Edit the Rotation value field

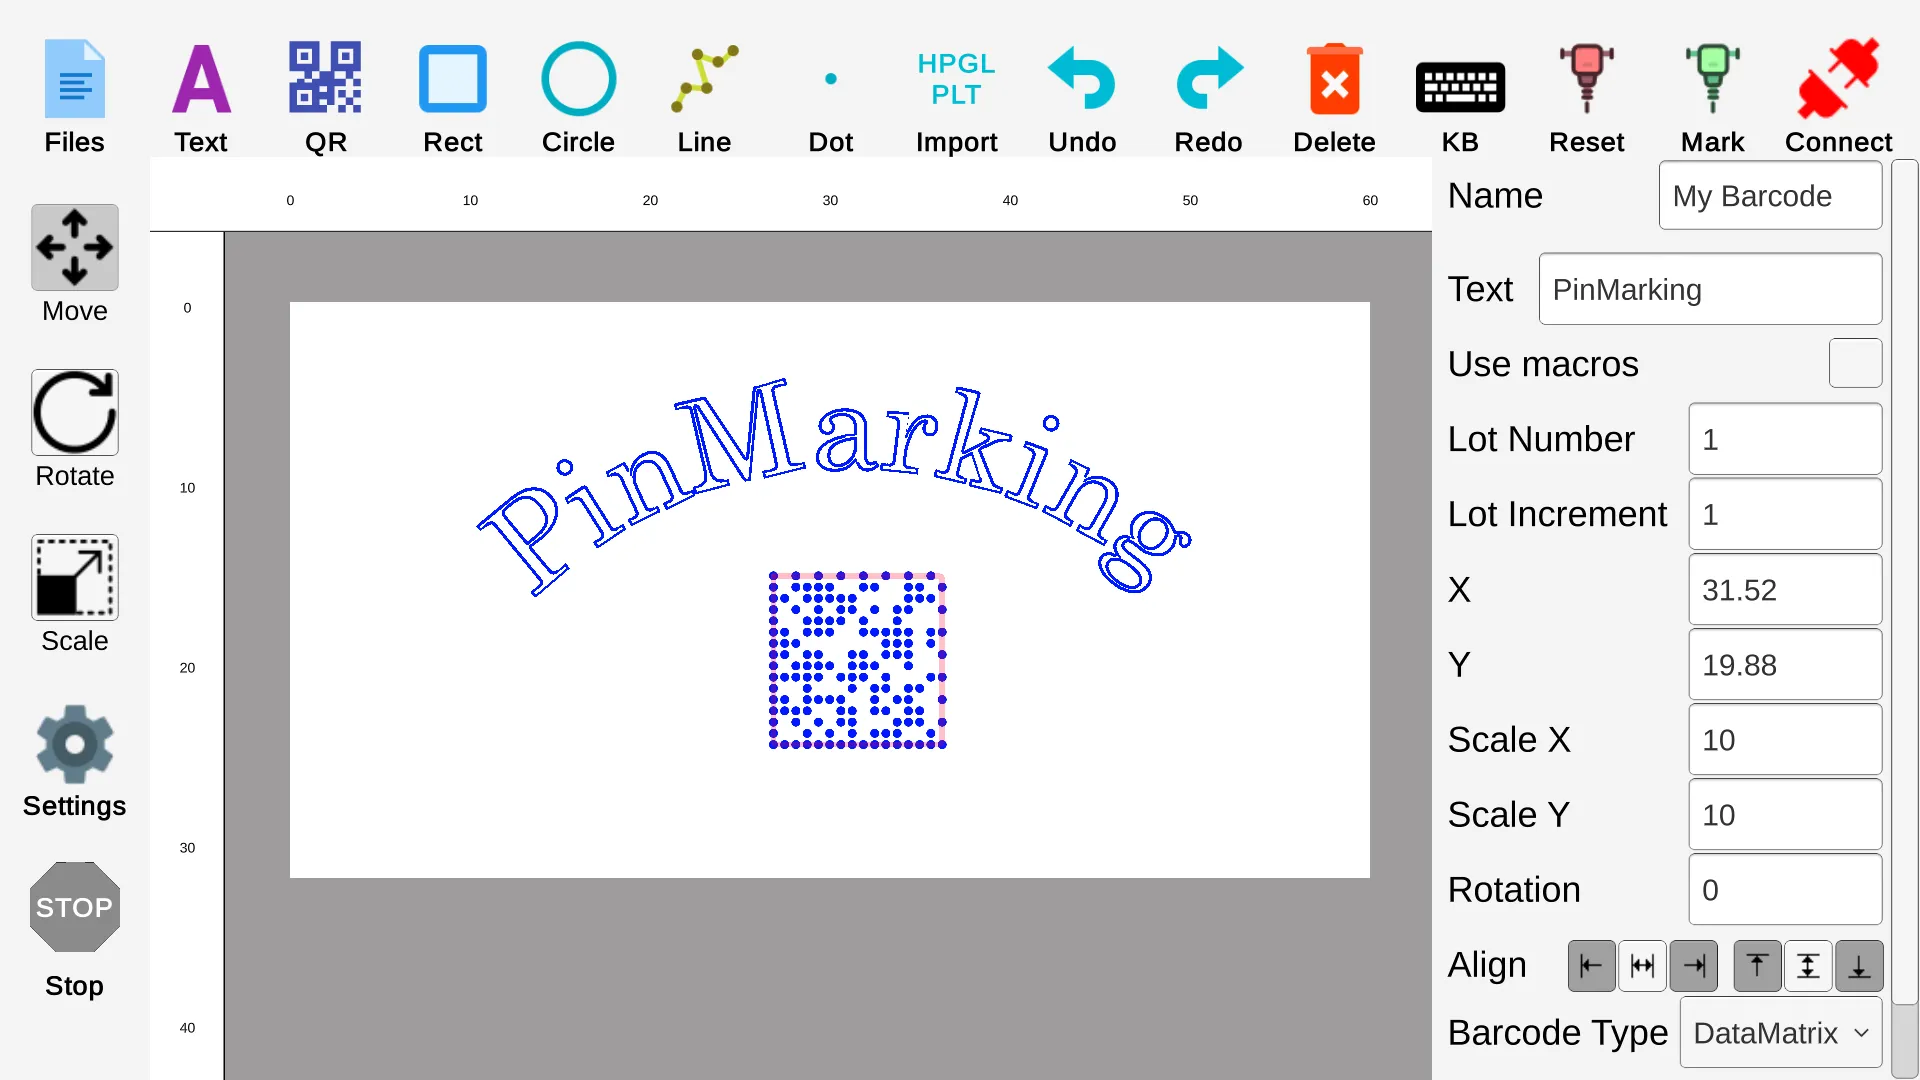(1784, 890)
